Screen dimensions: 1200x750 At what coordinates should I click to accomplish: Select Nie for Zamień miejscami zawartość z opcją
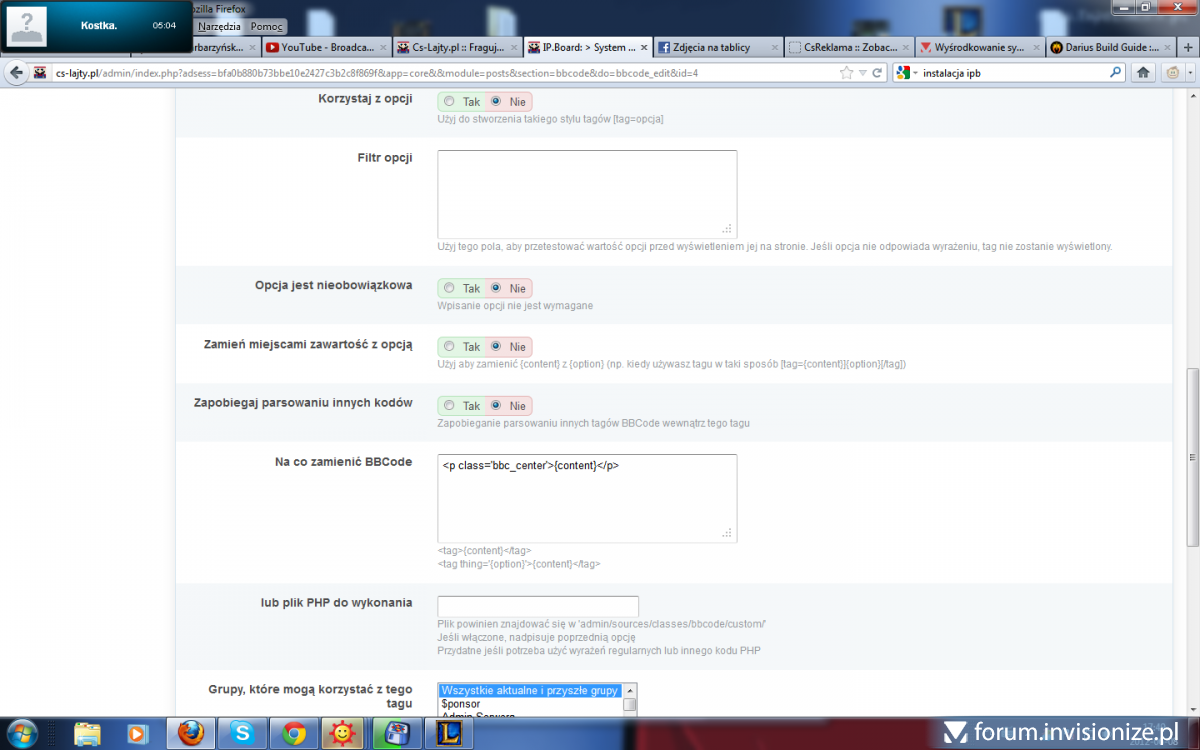495,347
